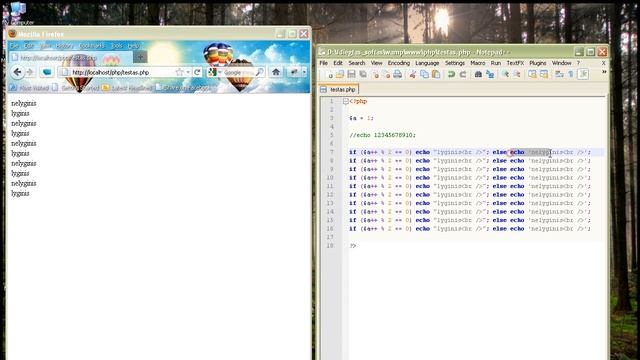
Task: Print the document using printer icon
Action: coord(398,75)
